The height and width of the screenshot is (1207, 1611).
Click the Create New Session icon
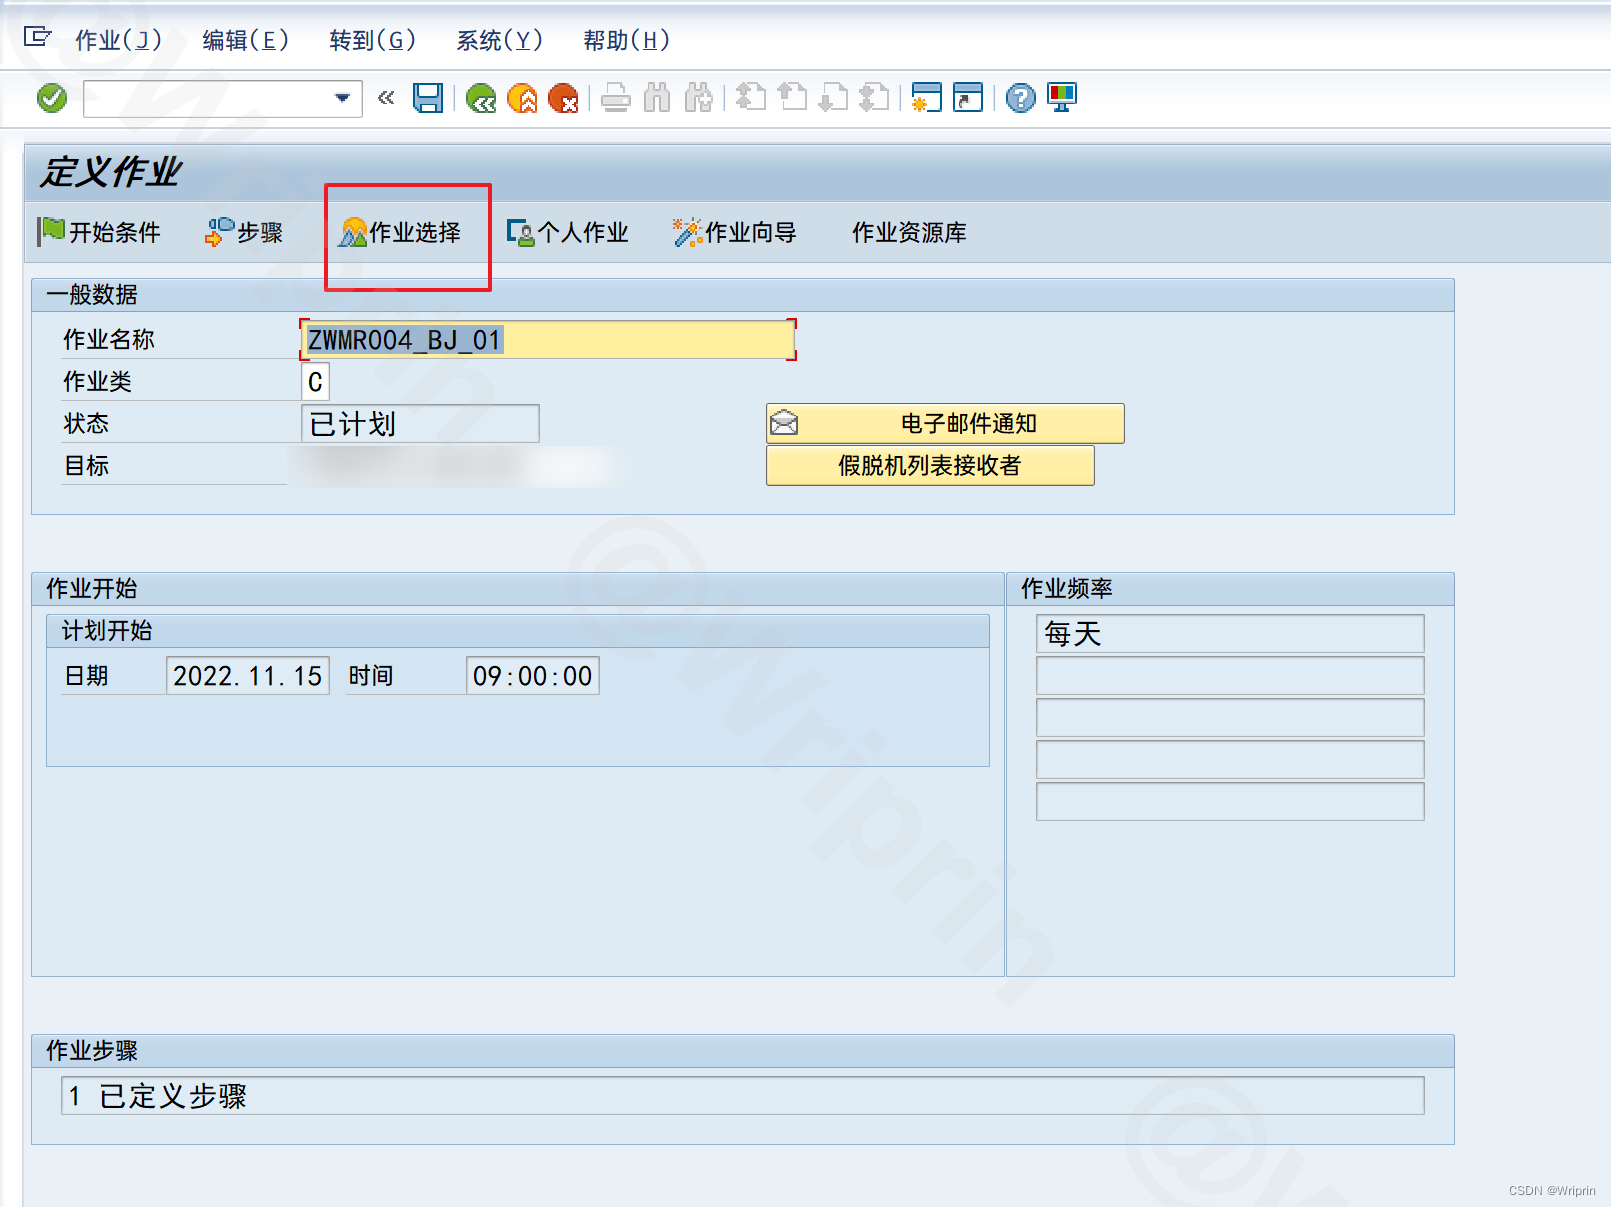point(927,98)
